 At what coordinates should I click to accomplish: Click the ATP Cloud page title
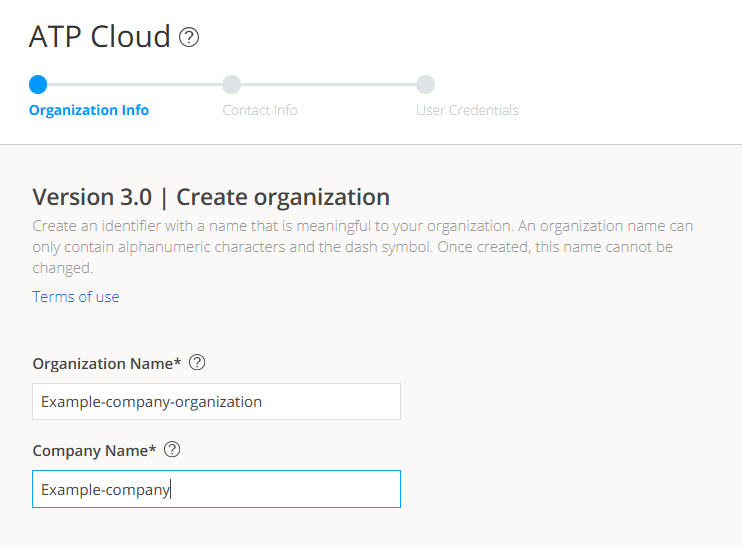point(100,37)
